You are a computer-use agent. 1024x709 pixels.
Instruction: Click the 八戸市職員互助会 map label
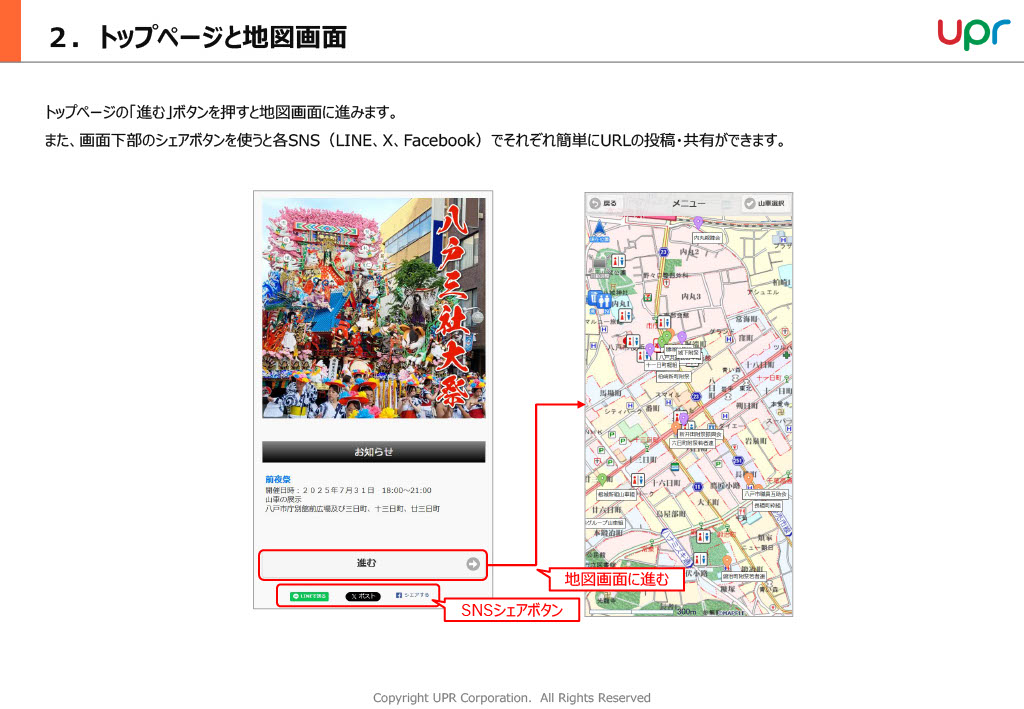coord(765,494)
